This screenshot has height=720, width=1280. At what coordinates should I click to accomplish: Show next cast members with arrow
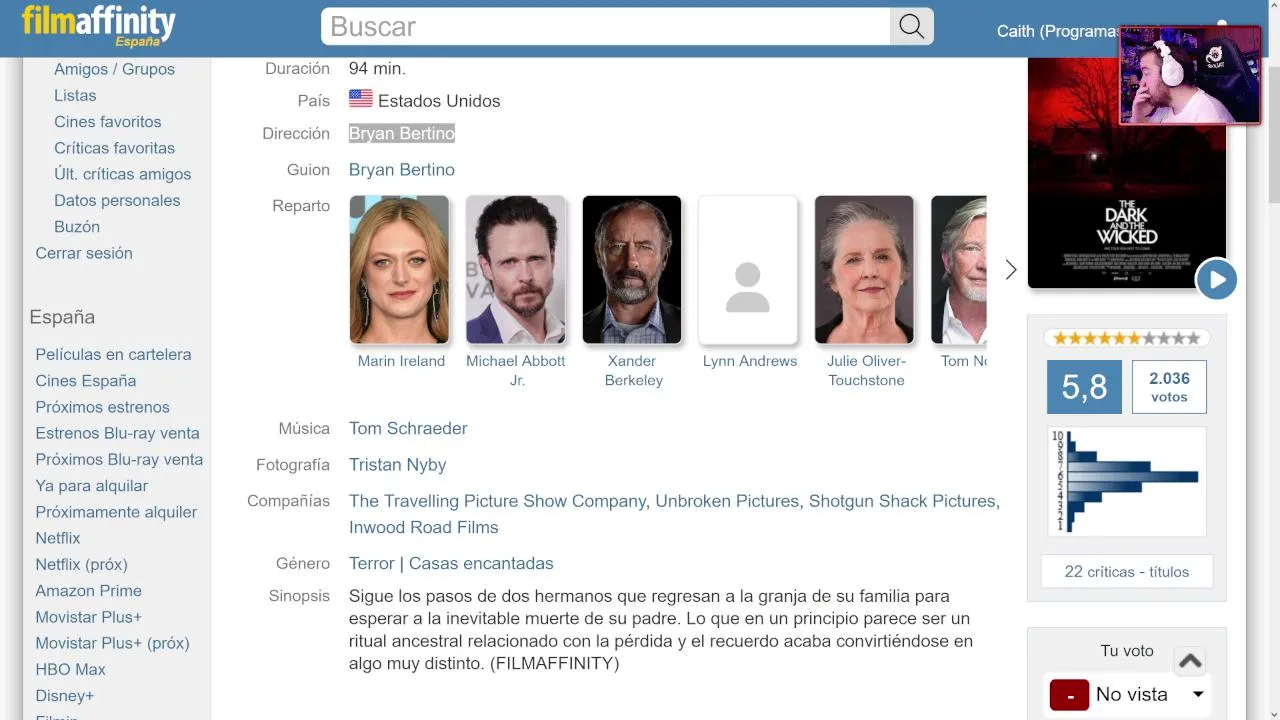[x=1011, y=270]
